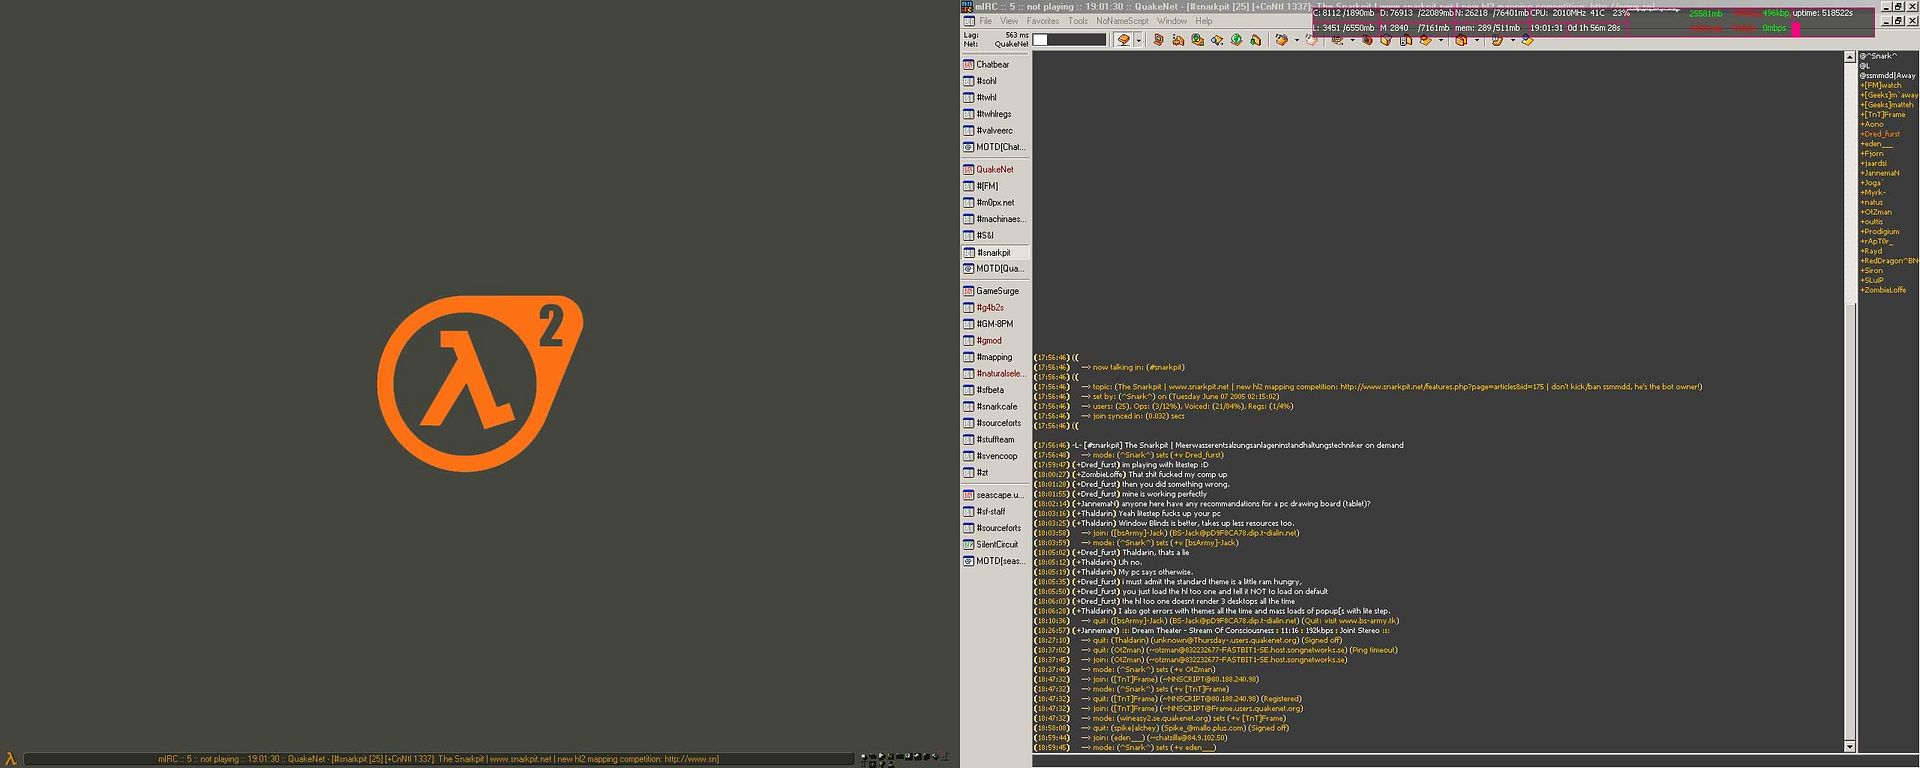
Task: Click the lag meter progress bar
Action: click(1069, 40)
